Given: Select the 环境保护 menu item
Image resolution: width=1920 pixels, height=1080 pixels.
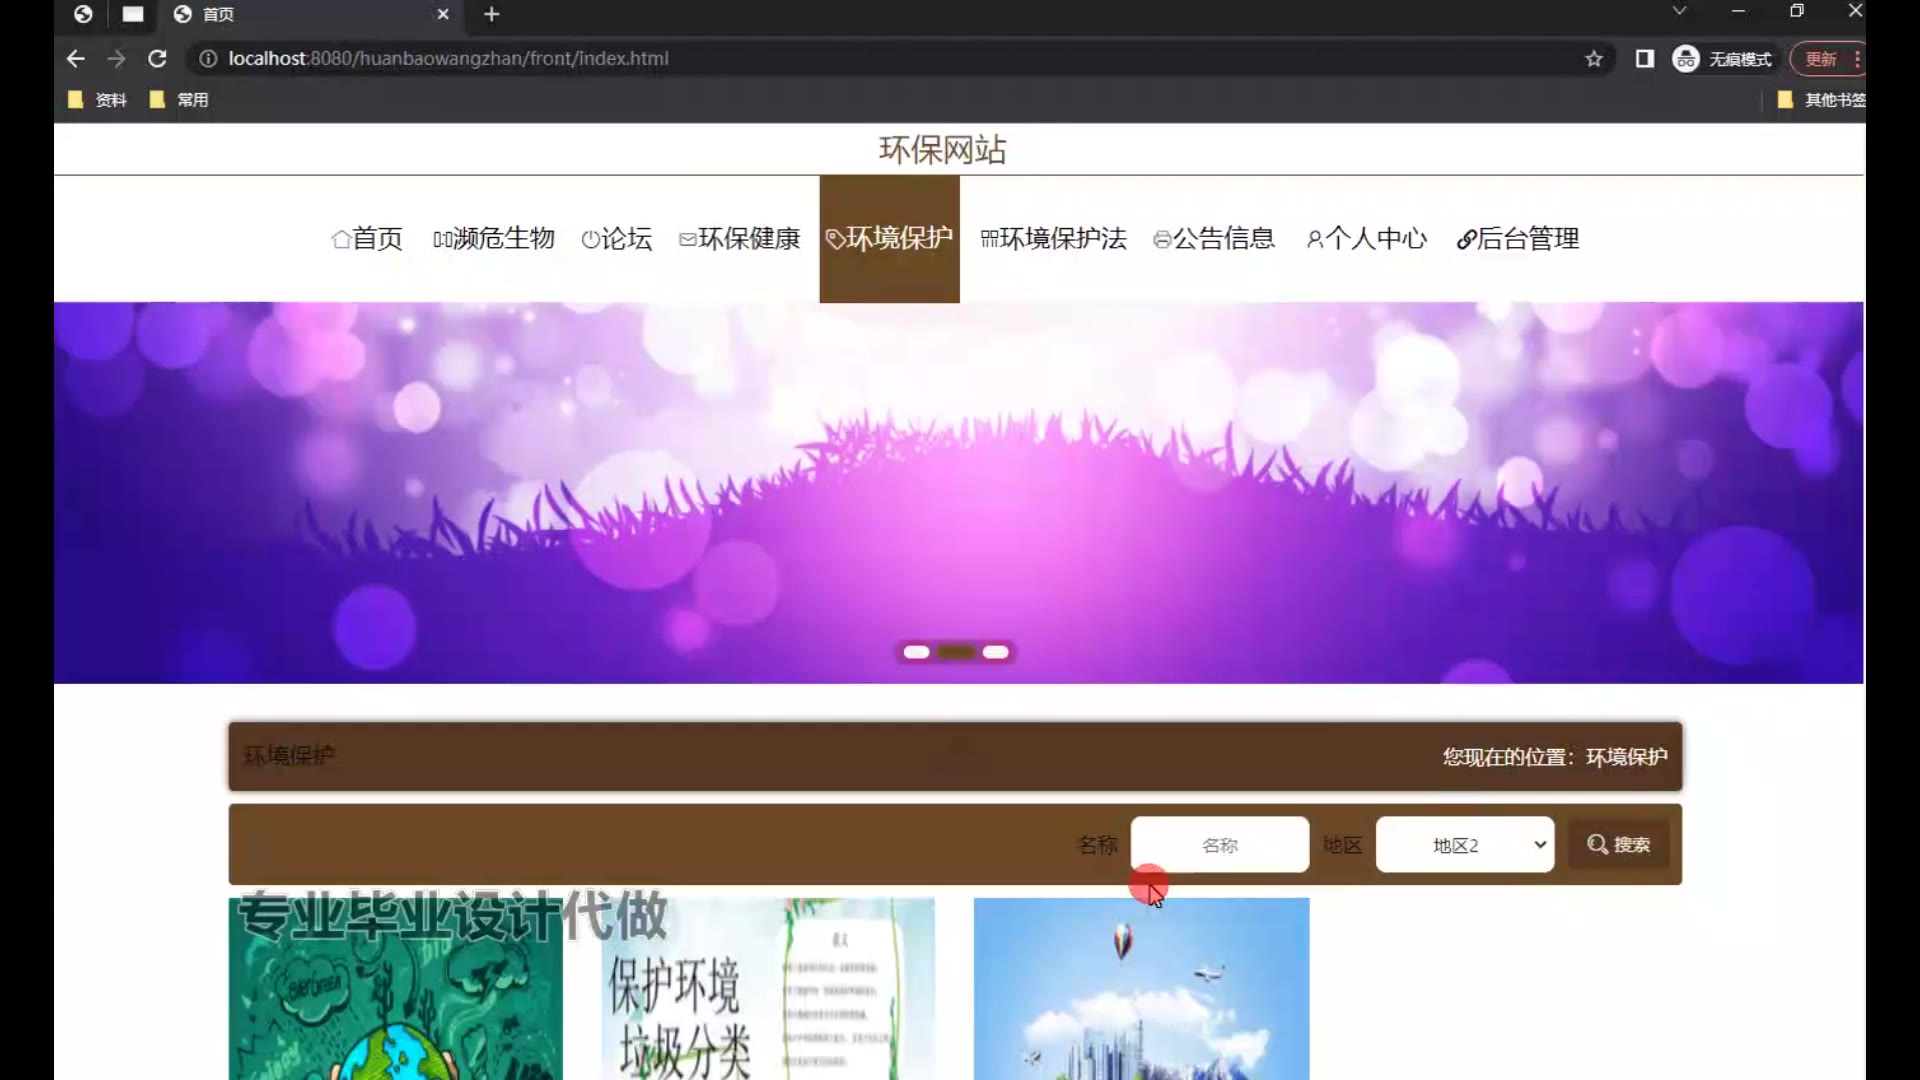Looking at the screenshot, I should pos(889,239).
